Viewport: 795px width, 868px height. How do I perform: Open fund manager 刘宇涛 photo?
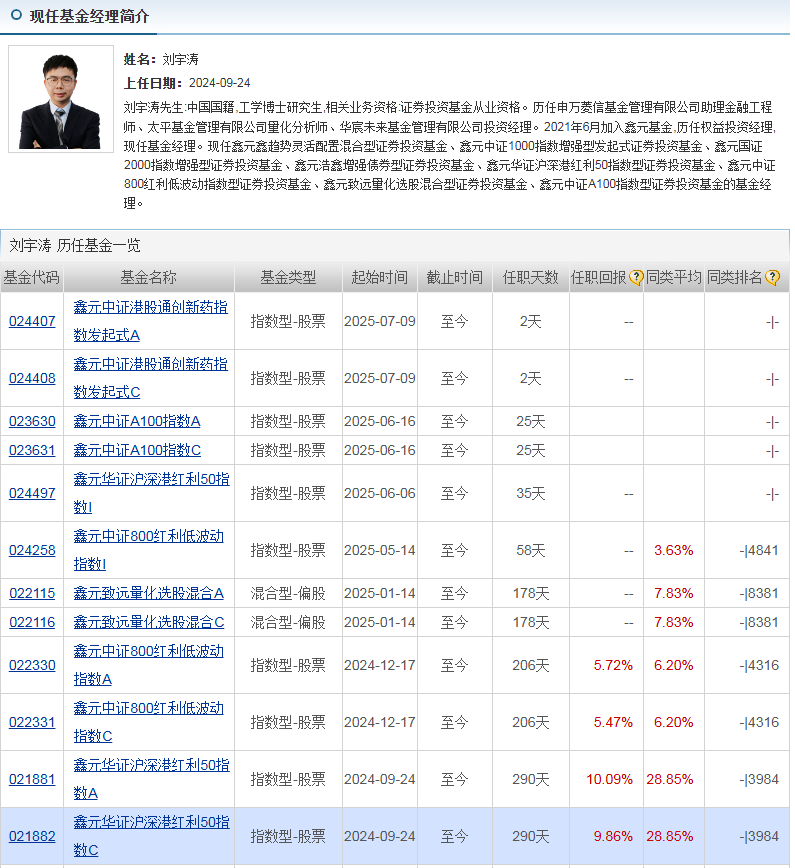point(61,99)
